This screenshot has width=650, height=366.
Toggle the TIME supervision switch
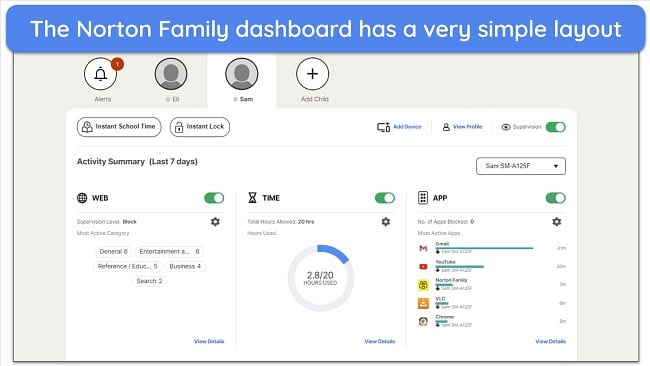(x=385, y=198)
